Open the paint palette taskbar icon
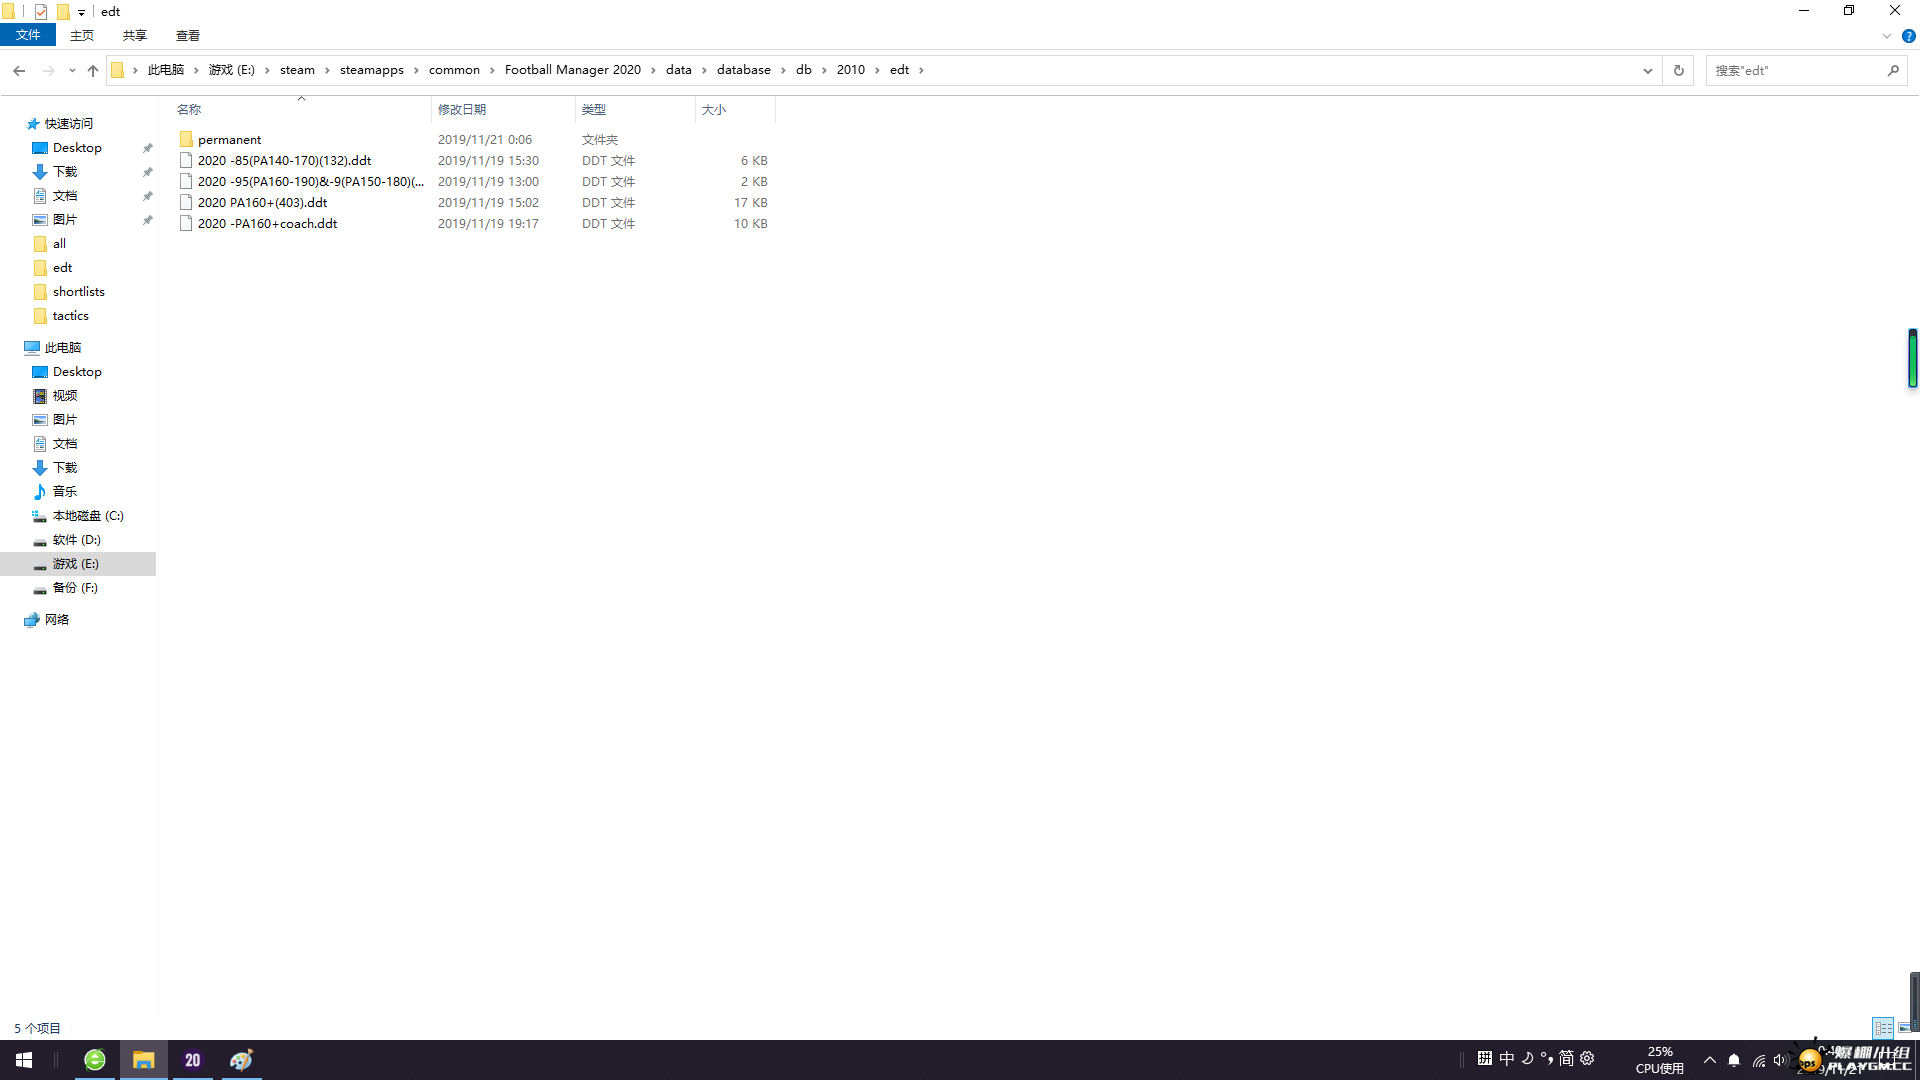1920x1080 pixels. tap(241, 1060)
